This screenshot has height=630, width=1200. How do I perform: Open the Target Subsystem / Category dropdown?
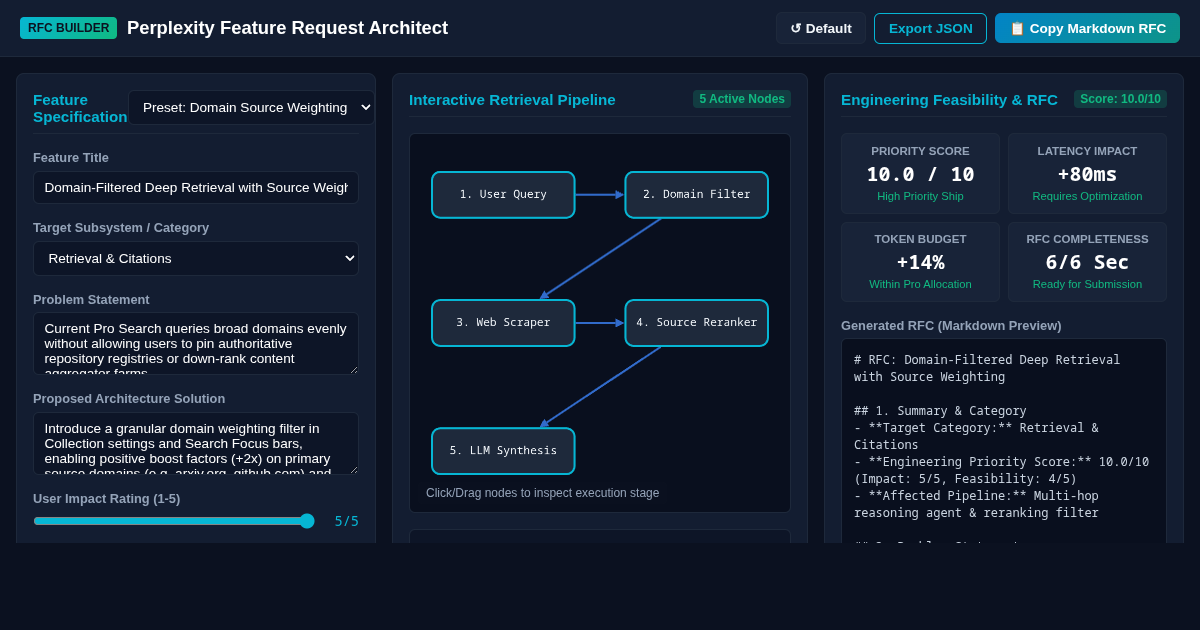pyautogui.click(x=196, y=258)
